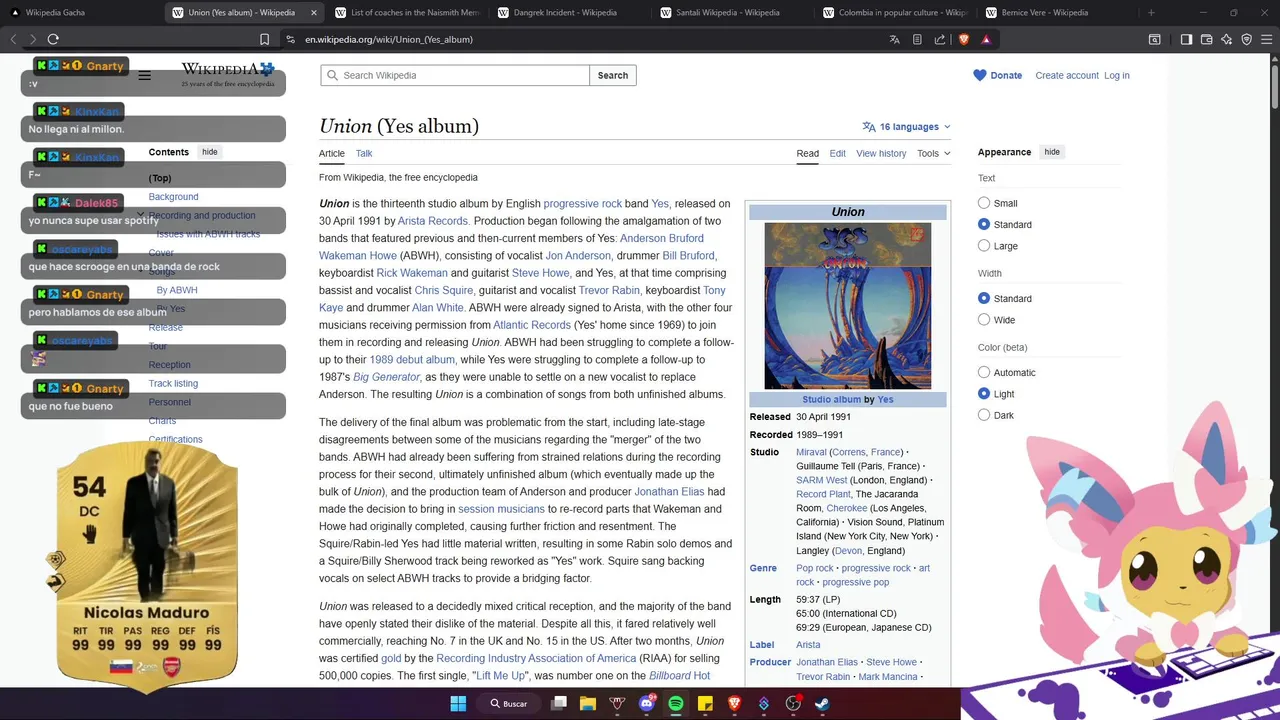
Task: Click the Wikipedia logo
Action: (228, 74)
